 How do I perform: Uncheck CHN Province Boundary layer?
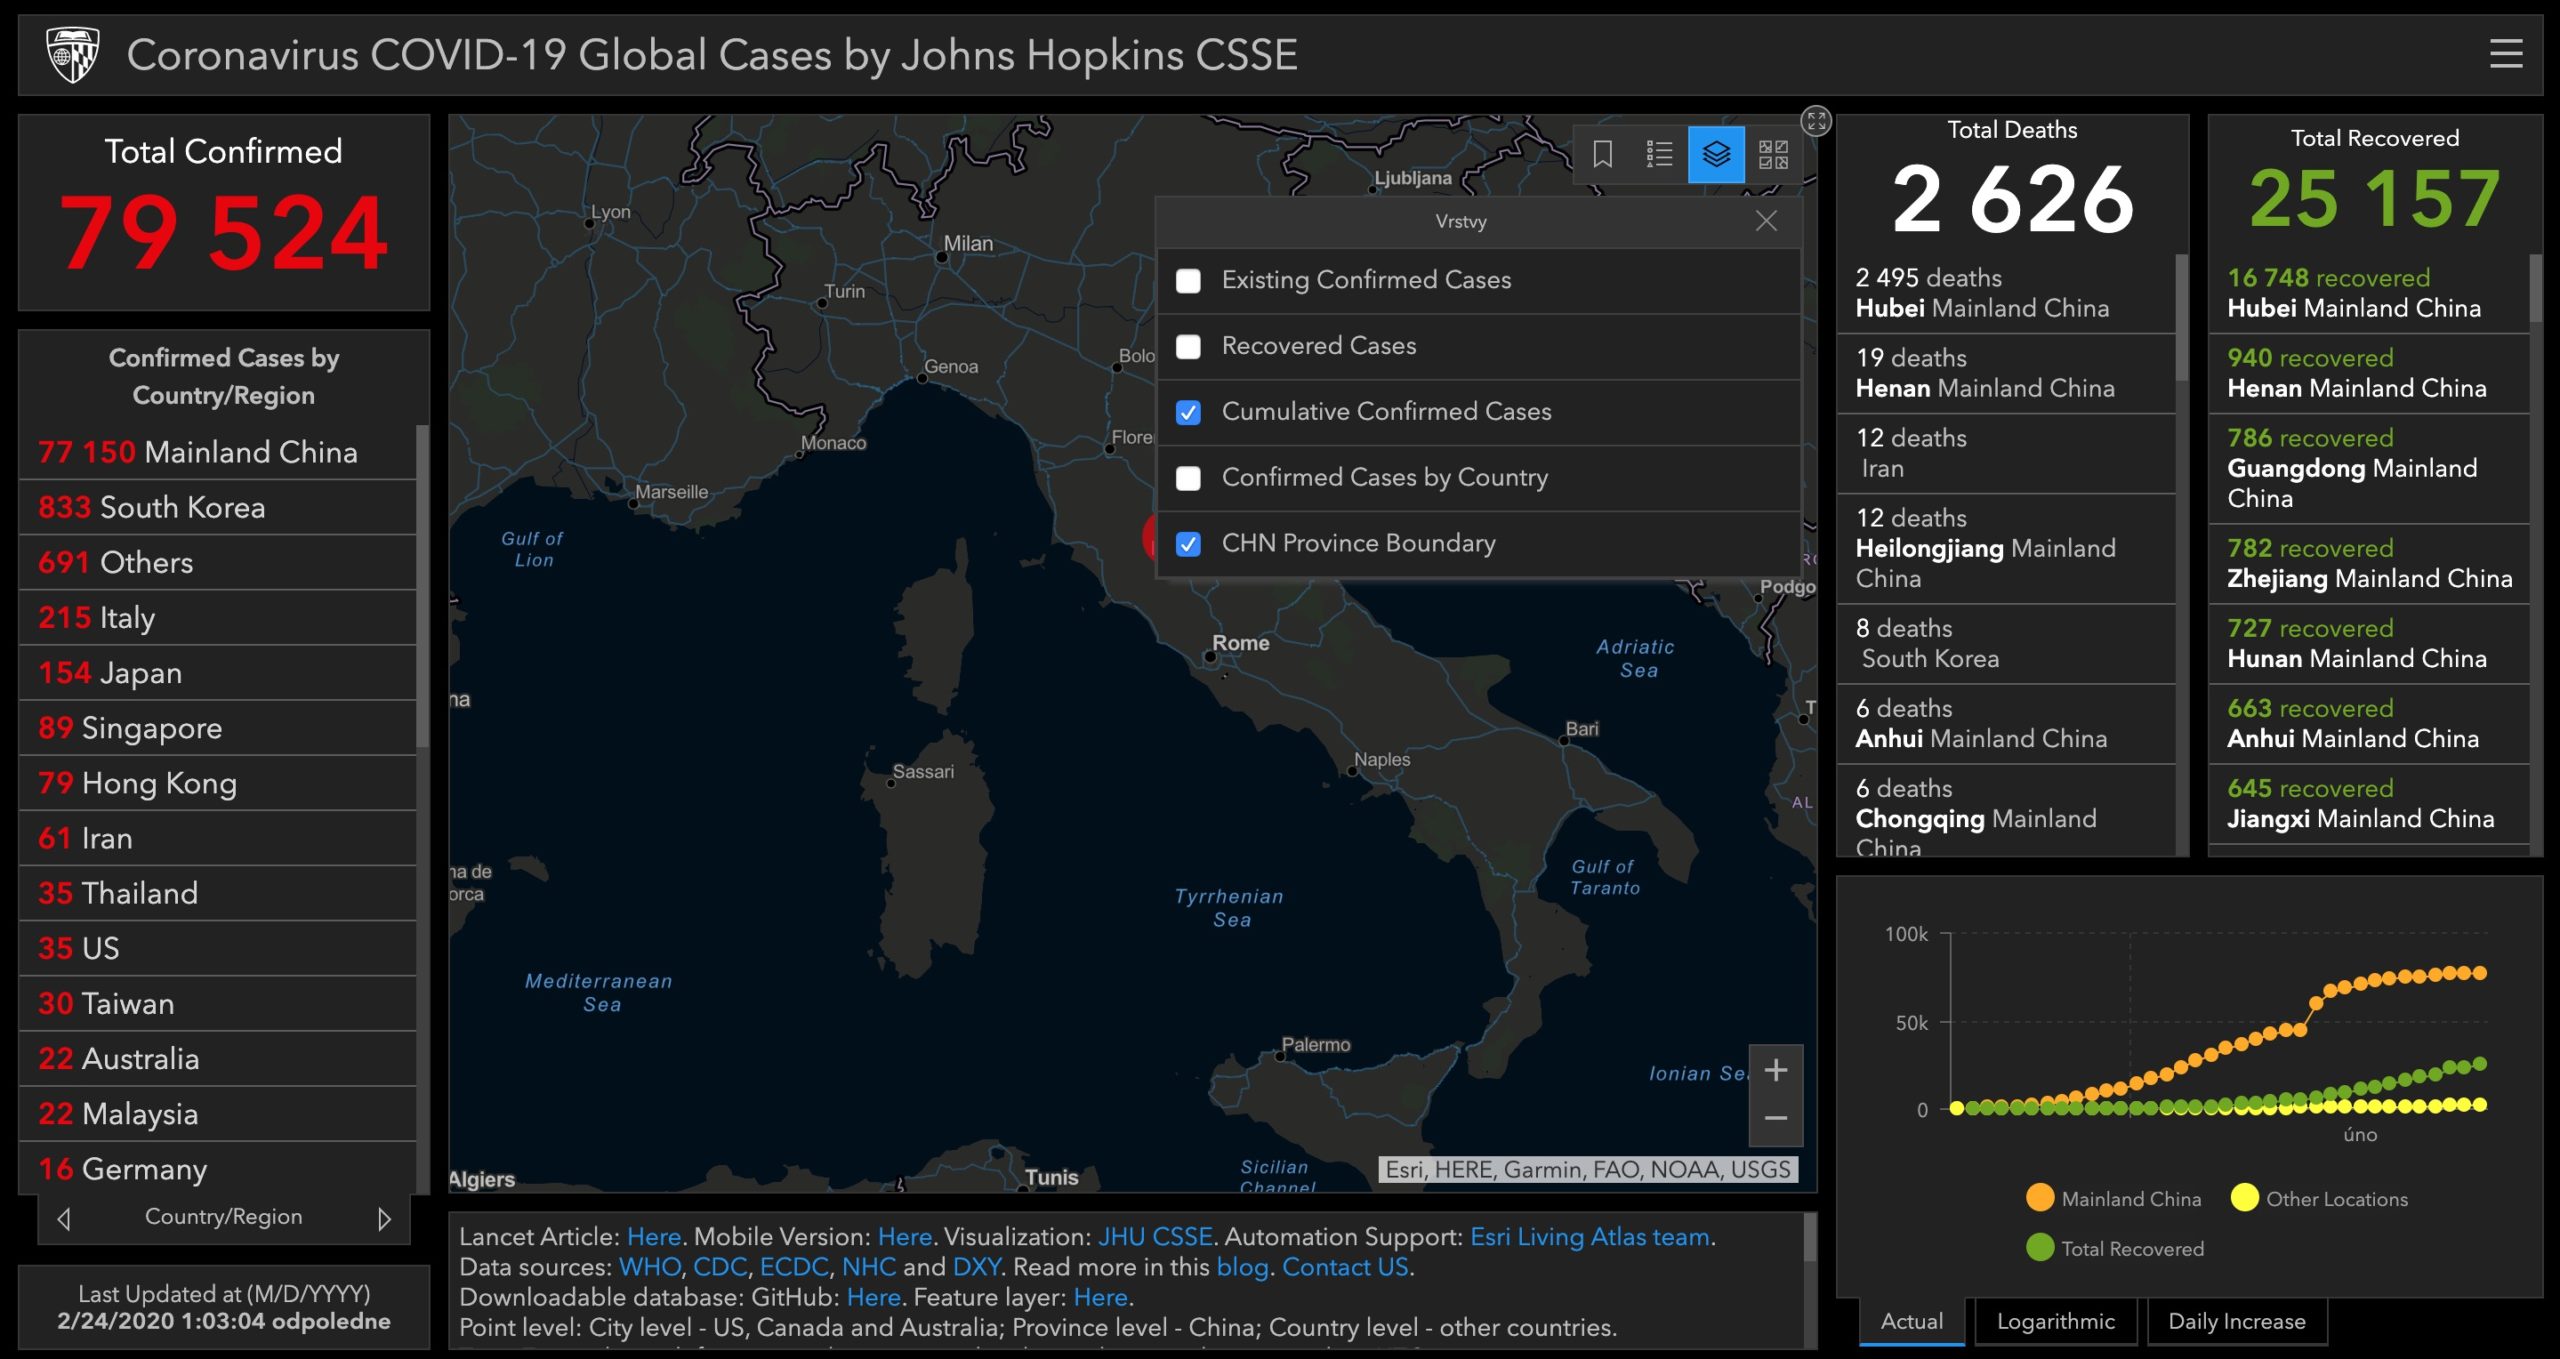pos(1188,544)
